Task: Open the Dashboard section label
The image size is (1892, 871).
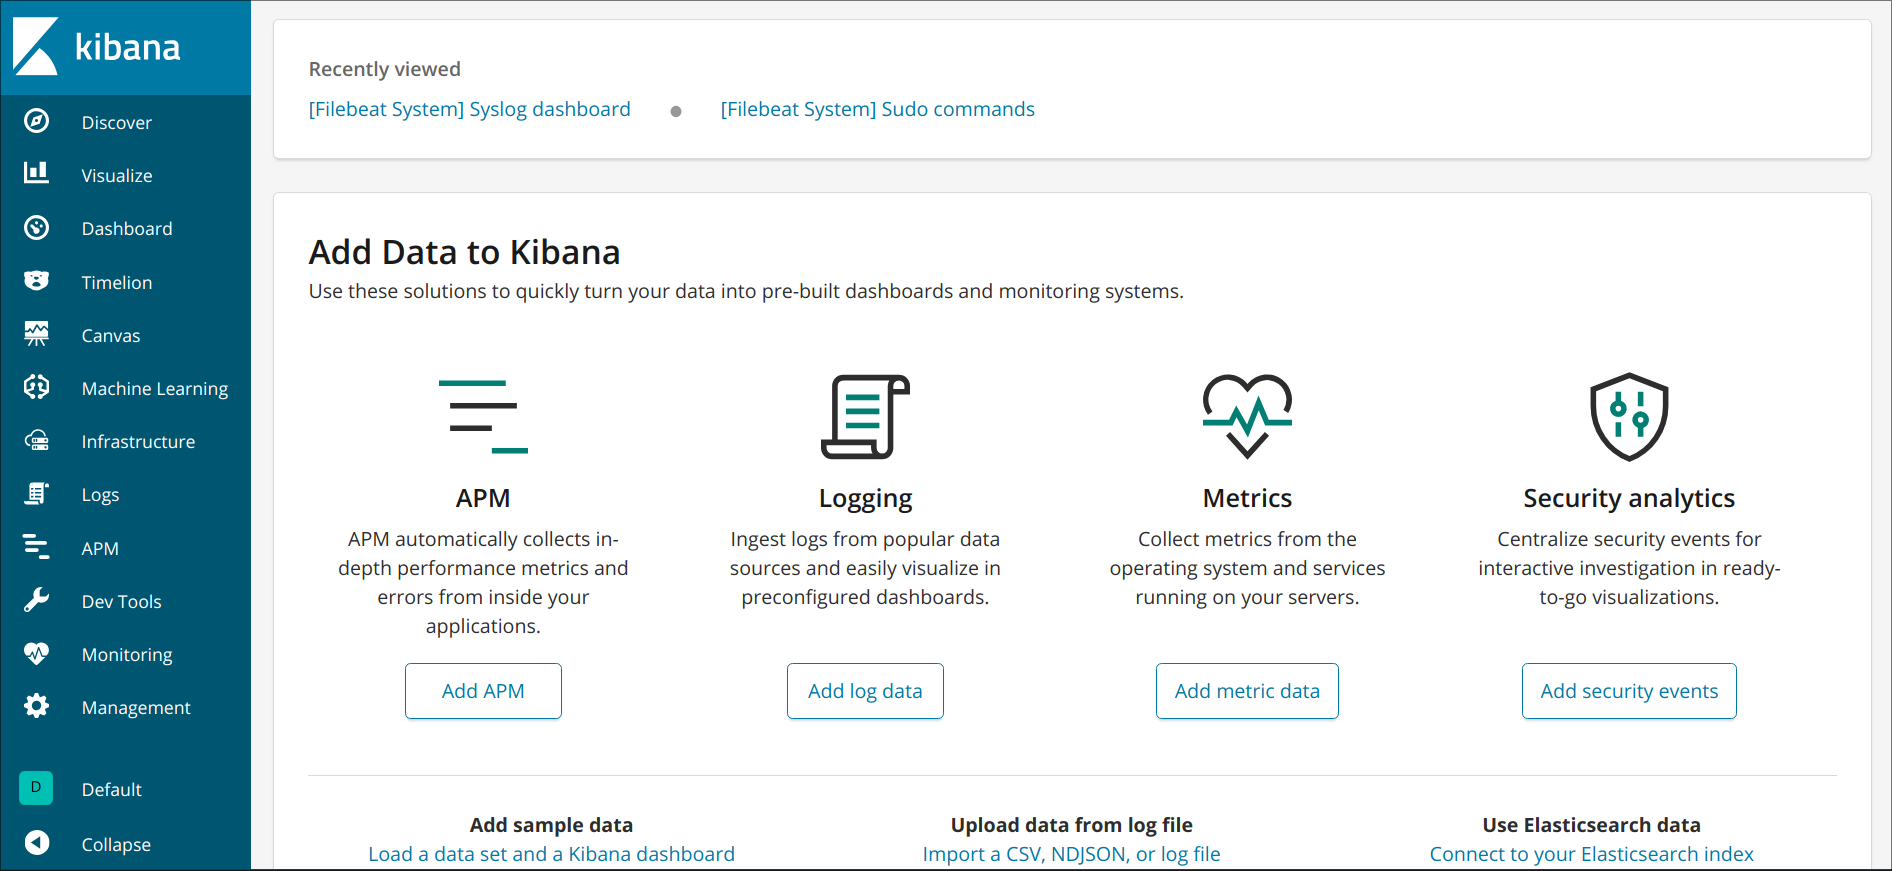Action: point(127,228)
